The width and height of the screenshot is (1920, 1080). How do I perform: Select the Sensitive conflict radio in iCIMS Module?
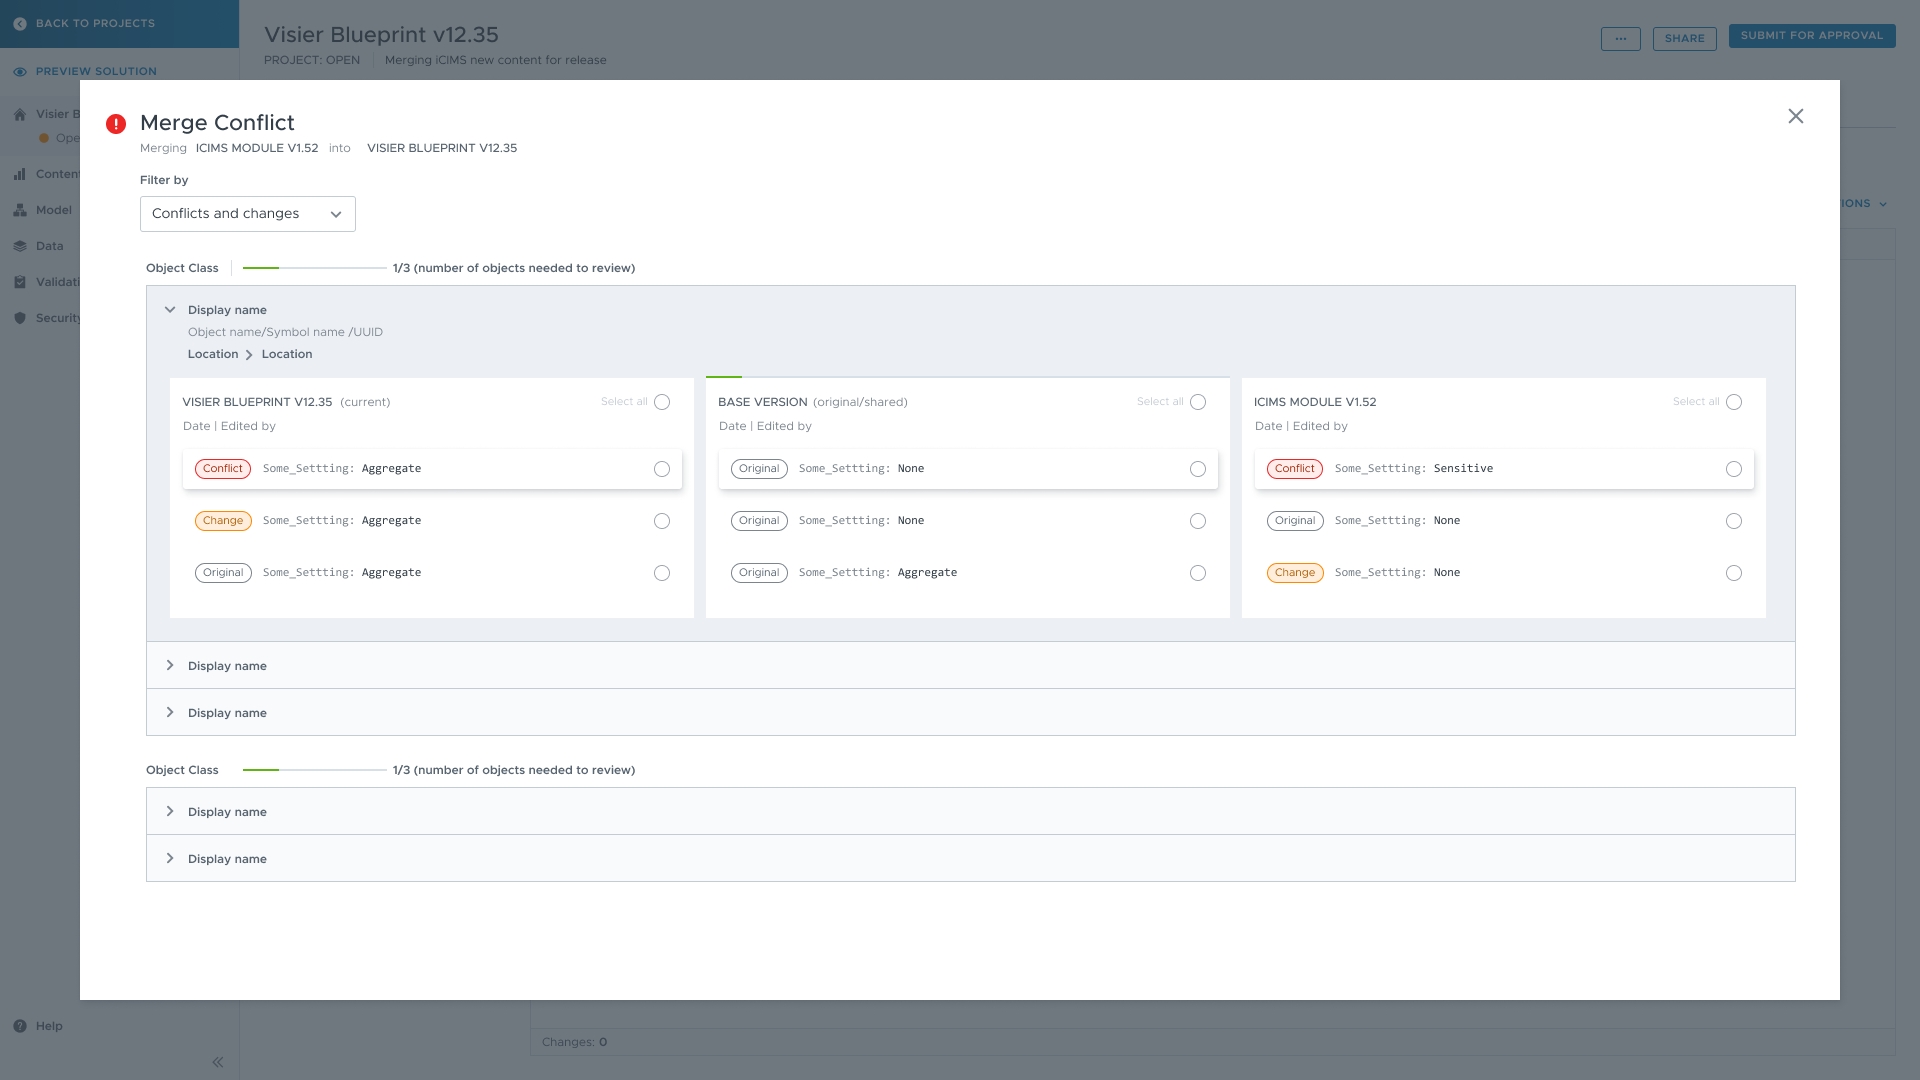pyautogui.click(x=1734, y=469)
